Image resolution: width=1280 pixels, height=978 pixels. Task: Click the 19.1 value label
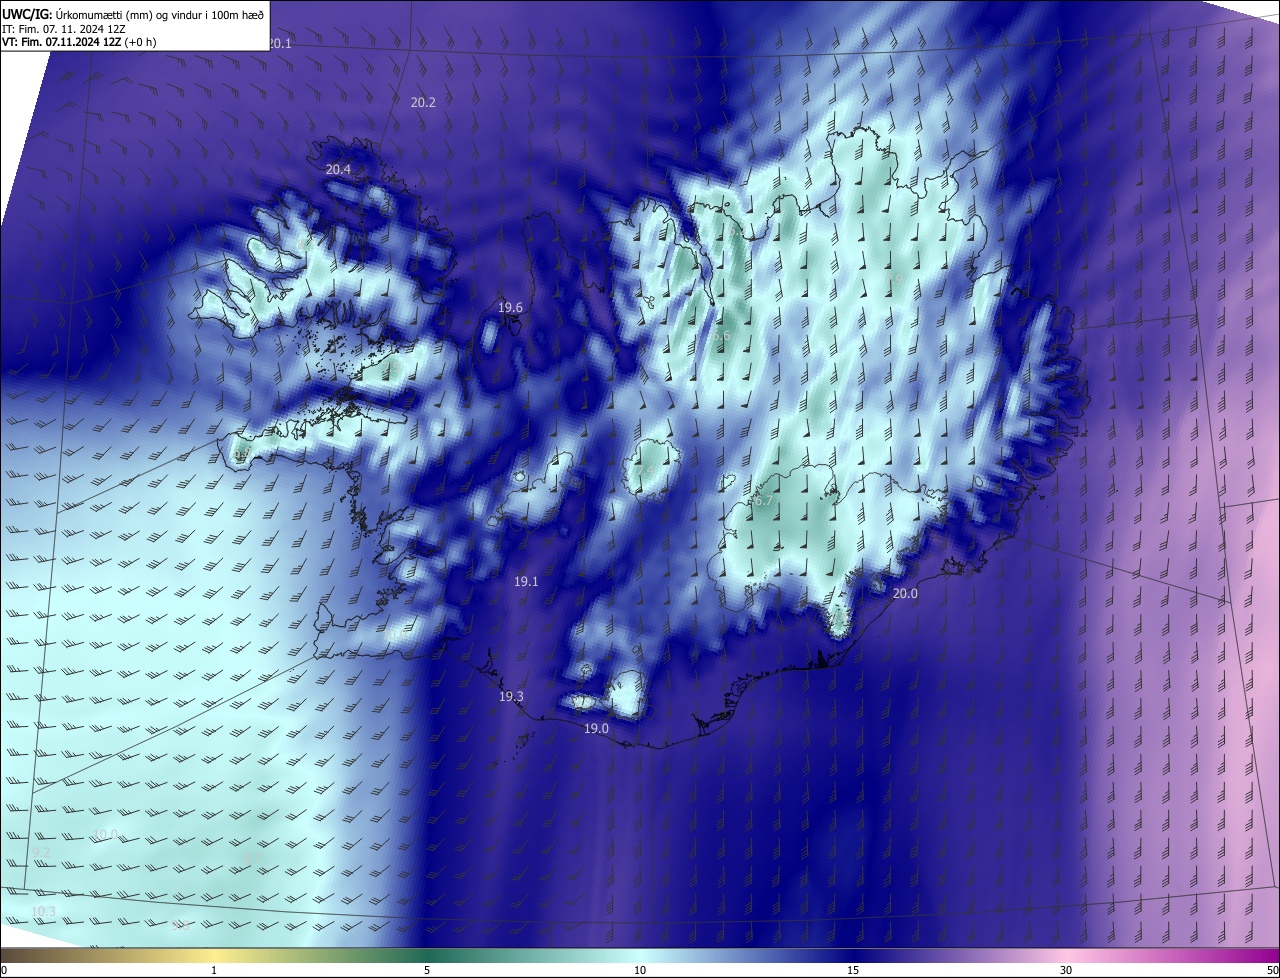point(526,582)
